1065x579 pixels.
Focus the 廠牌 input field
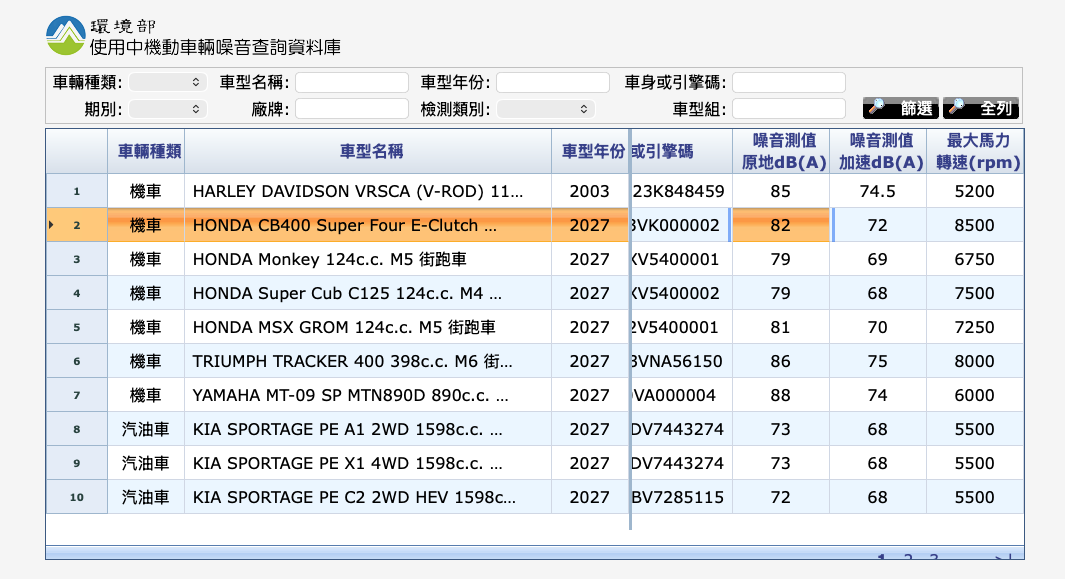(x=352, y=109)
